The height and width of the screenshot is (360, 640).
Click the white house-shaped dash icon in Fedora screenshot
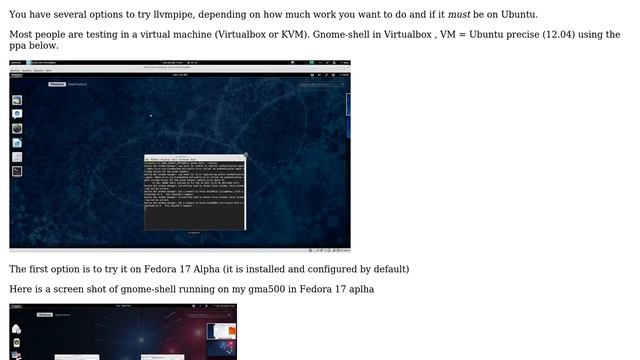[x=16, y=329]
